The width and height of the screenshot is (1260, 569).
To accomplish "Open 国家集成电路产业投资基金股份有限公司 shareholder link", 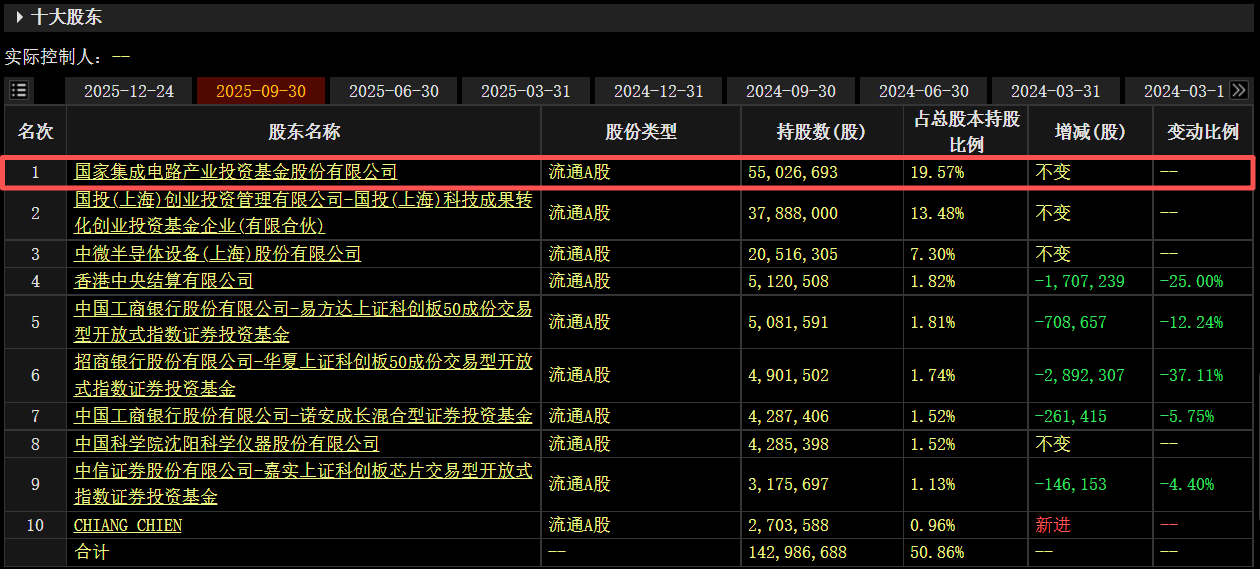I will (x=235, y=172).
